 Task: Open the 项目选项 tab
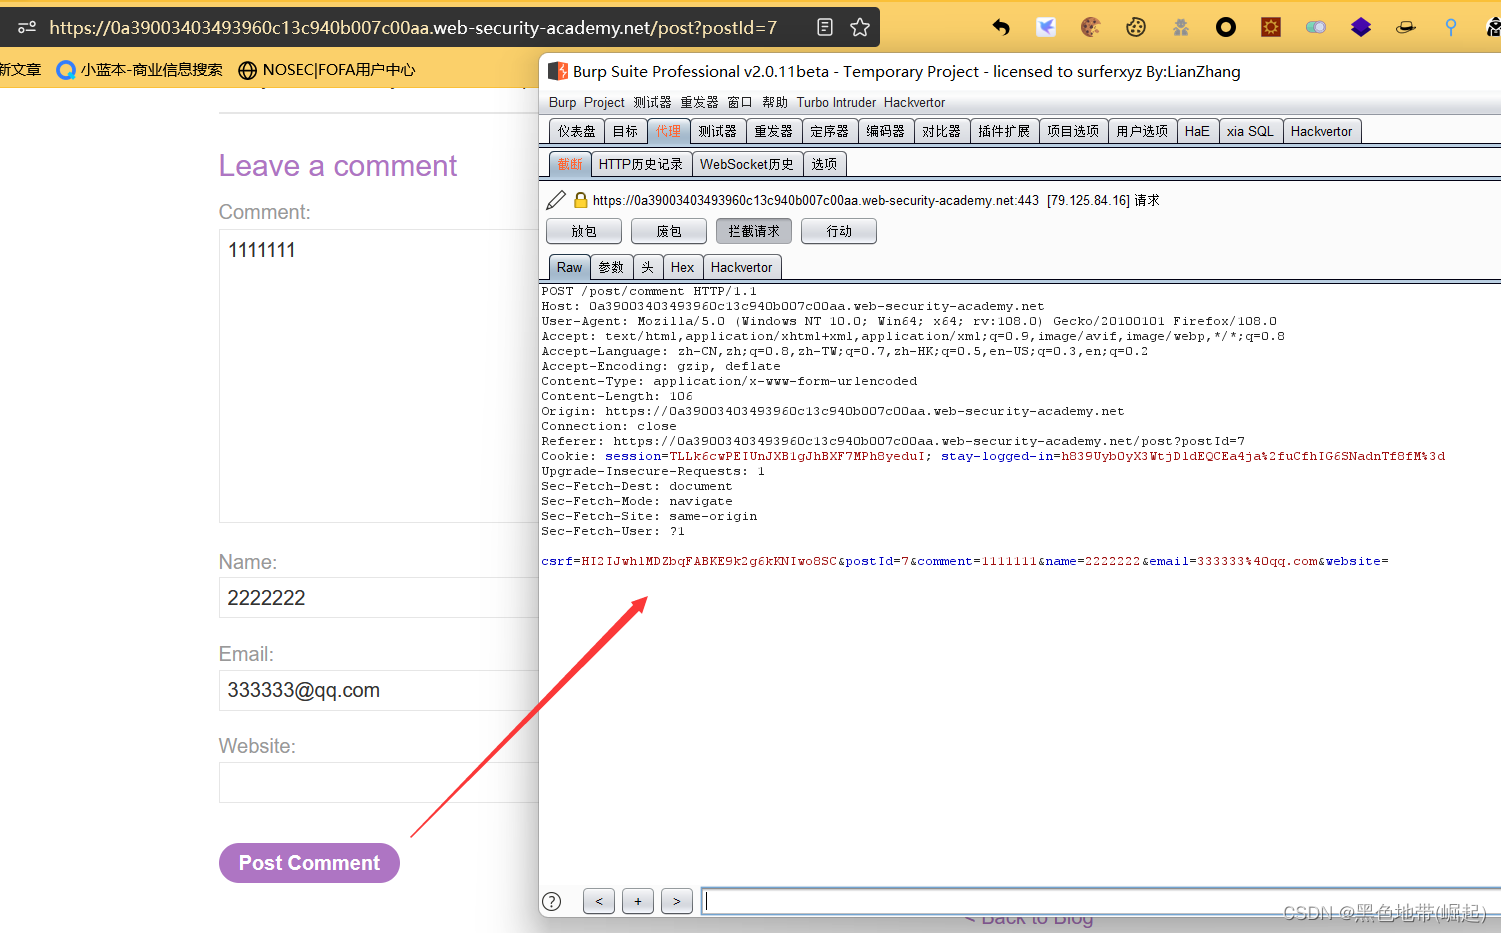1073,131
